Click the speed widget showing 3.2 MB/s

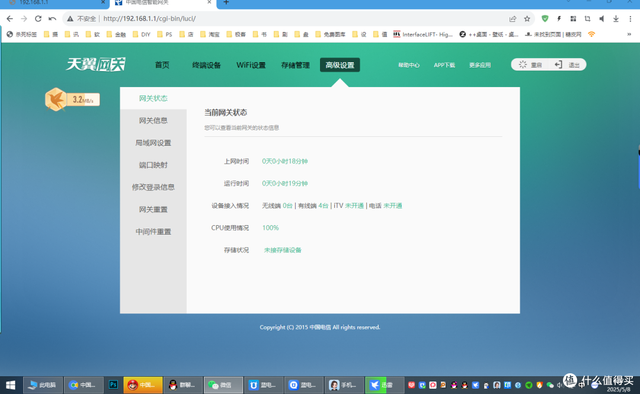[72, 99]
